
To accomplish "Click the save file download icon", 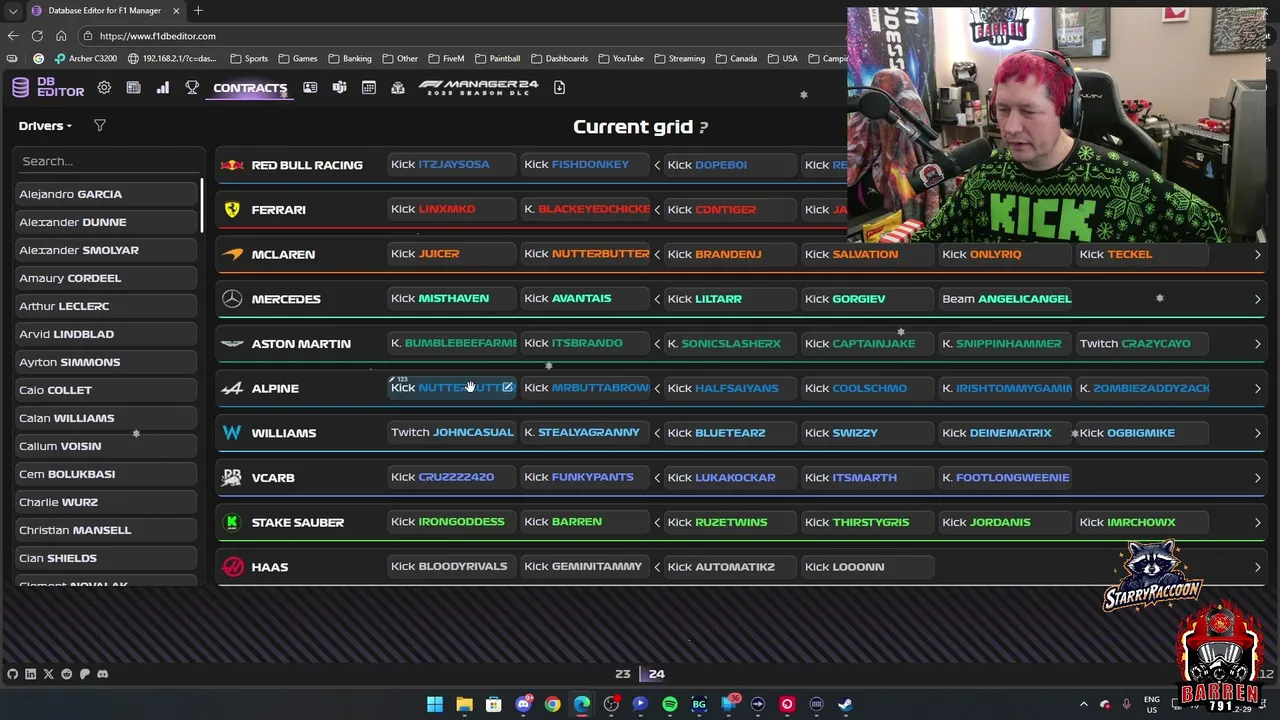I will point(559,88).
